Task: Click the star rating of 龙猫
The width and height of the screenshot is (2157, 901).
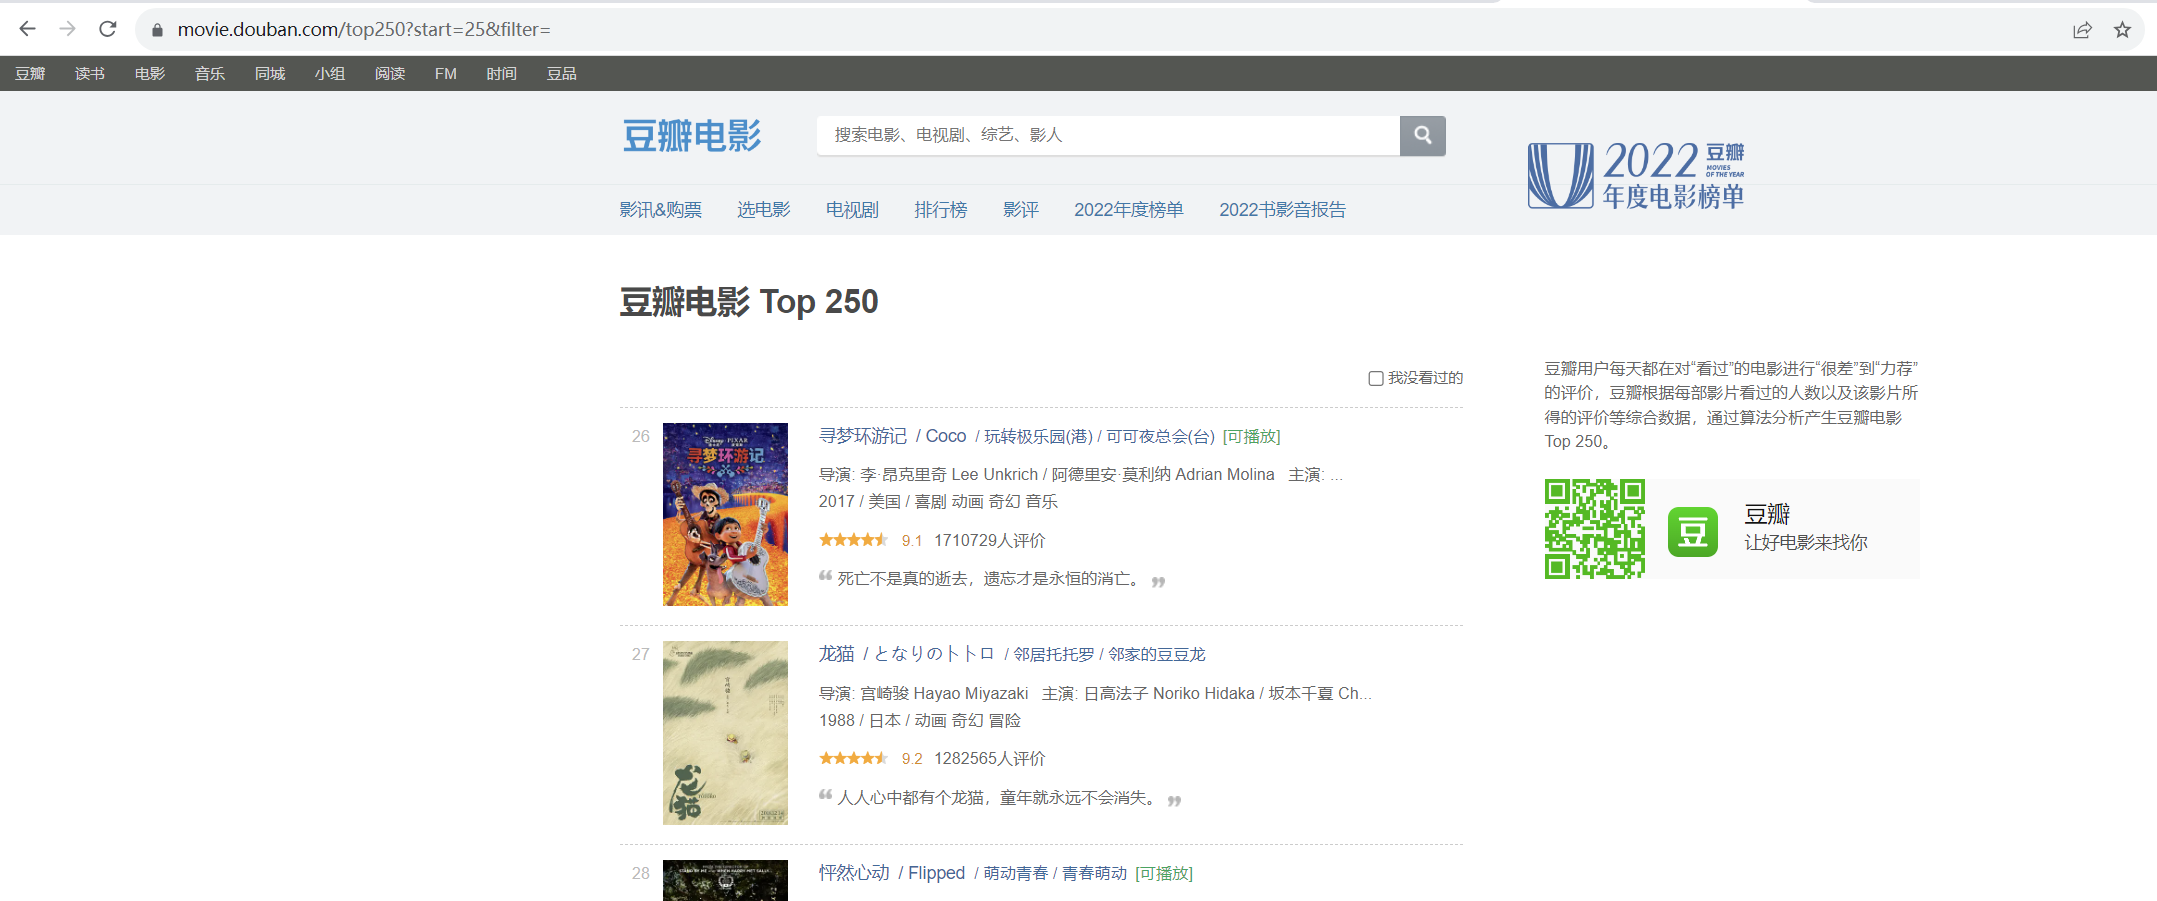Action: click(x=853, y=758)
